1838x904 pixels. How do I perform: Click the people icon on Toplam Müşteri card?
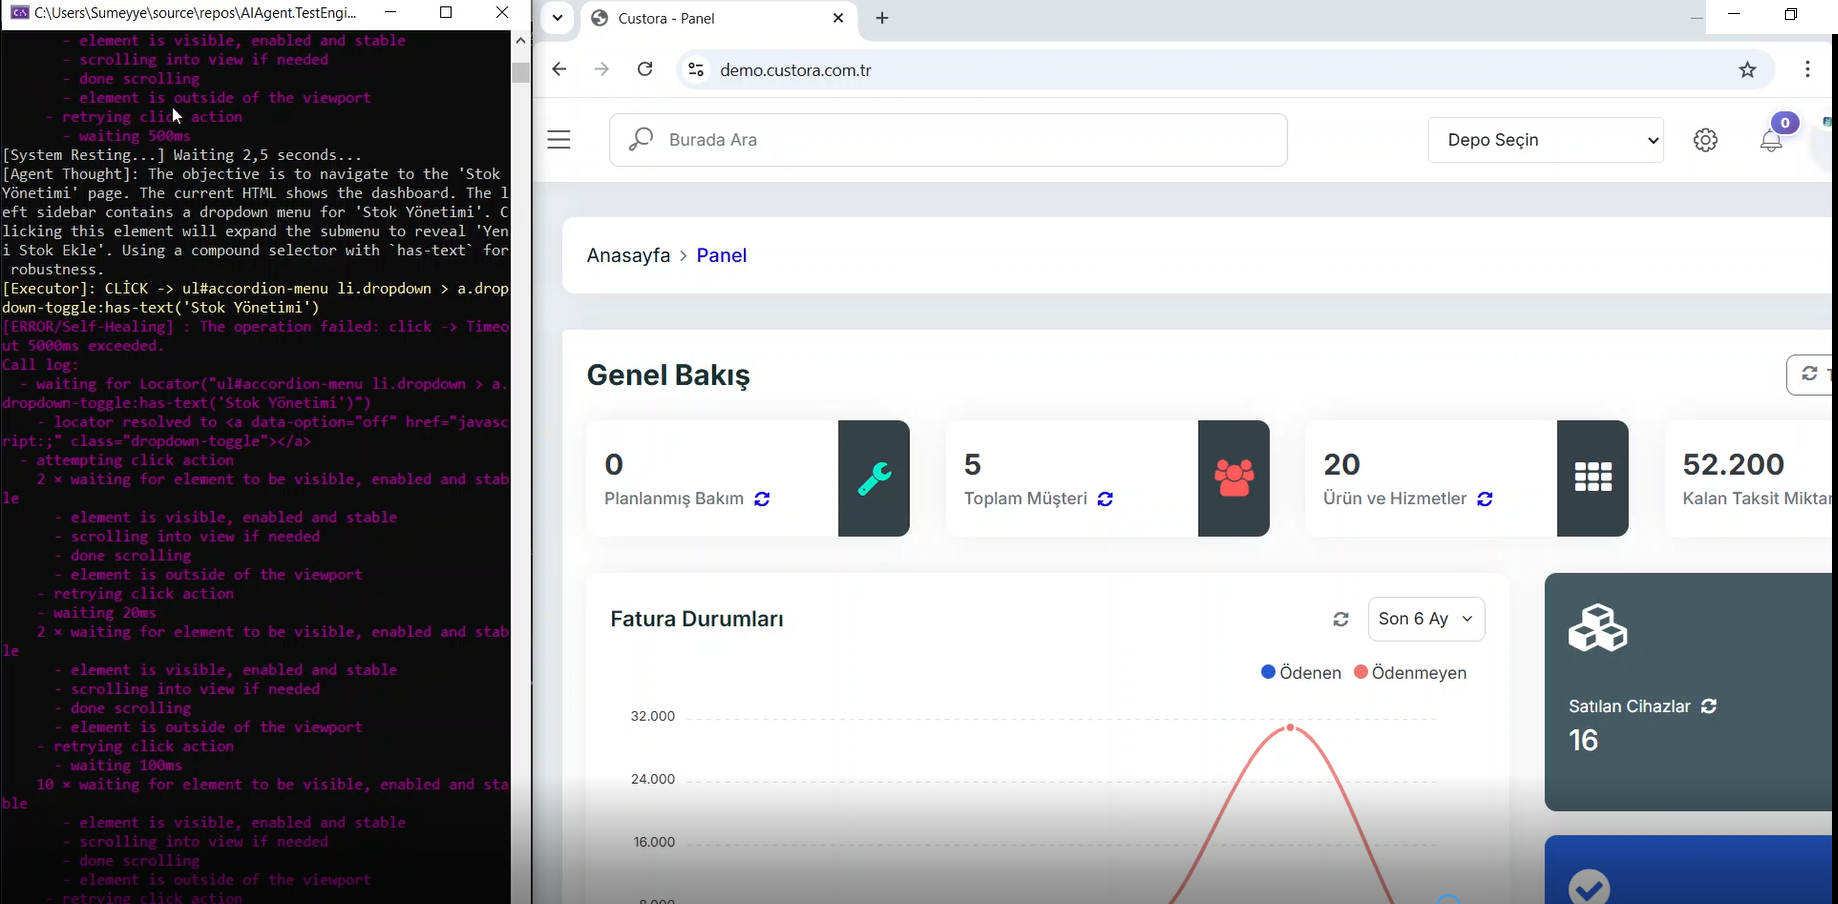[1234, 478]
